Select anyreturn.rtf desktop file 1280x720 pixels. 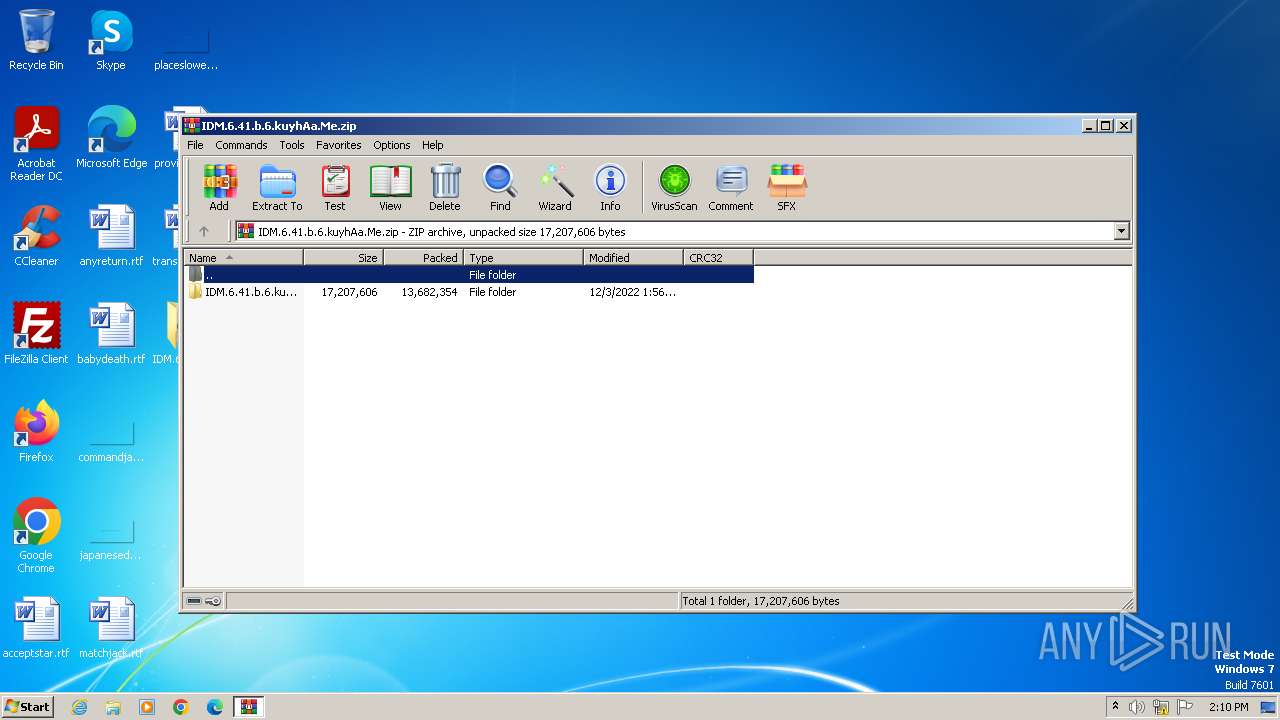coord(111,236)
